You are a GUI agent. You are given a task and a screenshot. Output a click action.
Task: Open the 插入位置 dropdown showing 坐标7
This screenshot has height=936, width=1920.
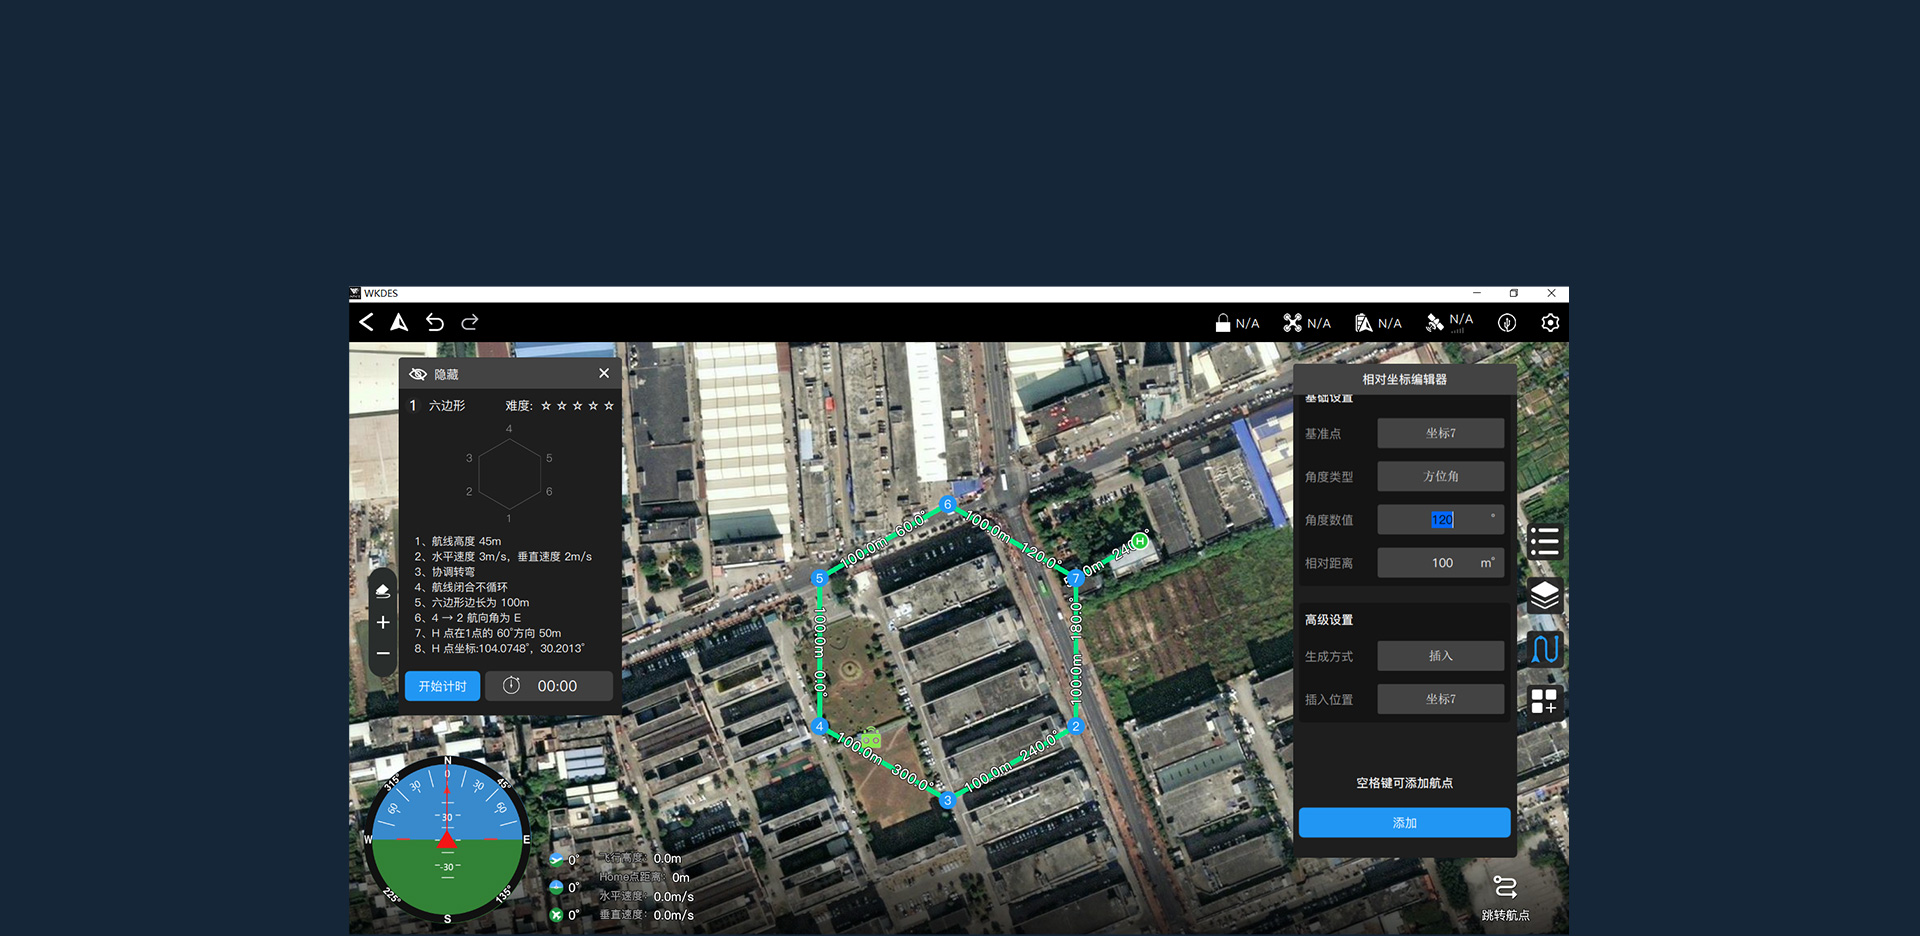(1440, 700)
